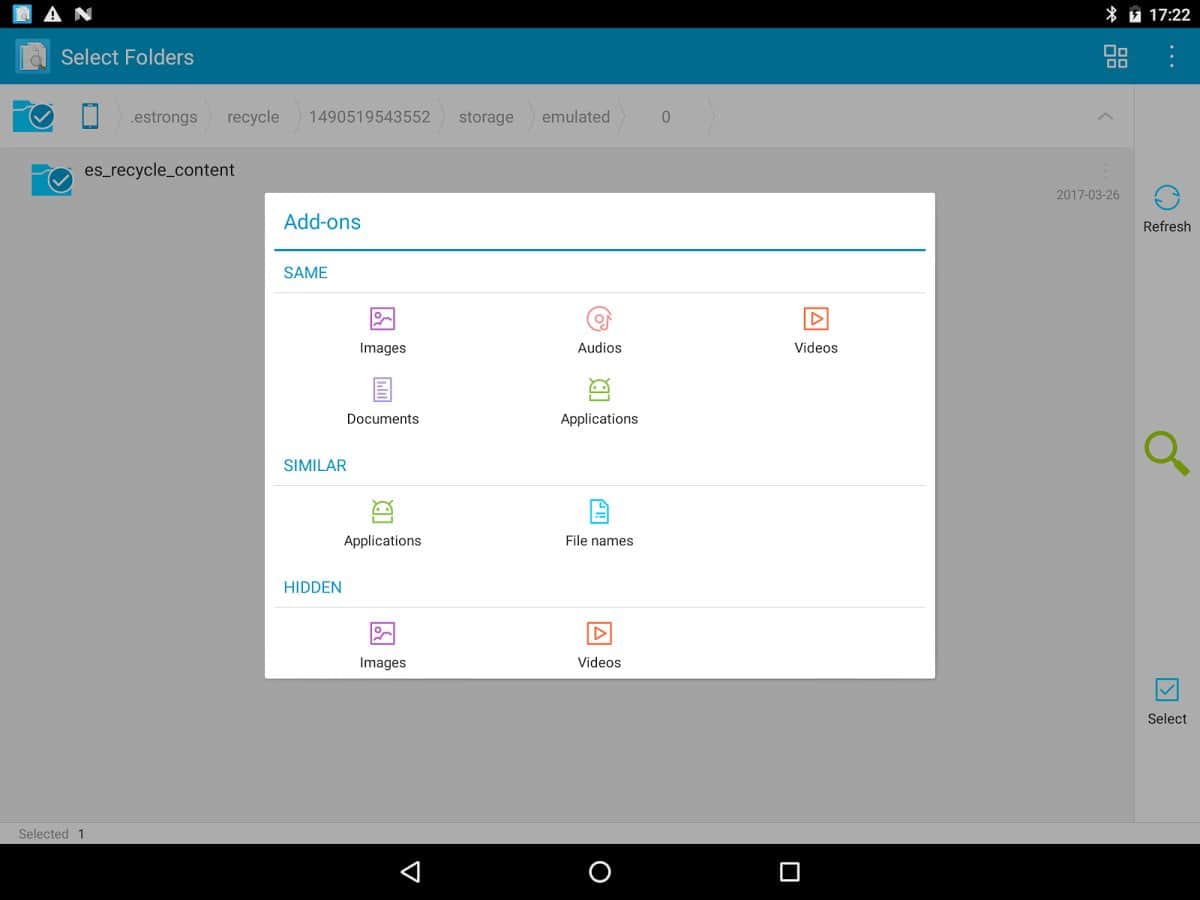Select Images under the HIDDEN section

point(382,646)
